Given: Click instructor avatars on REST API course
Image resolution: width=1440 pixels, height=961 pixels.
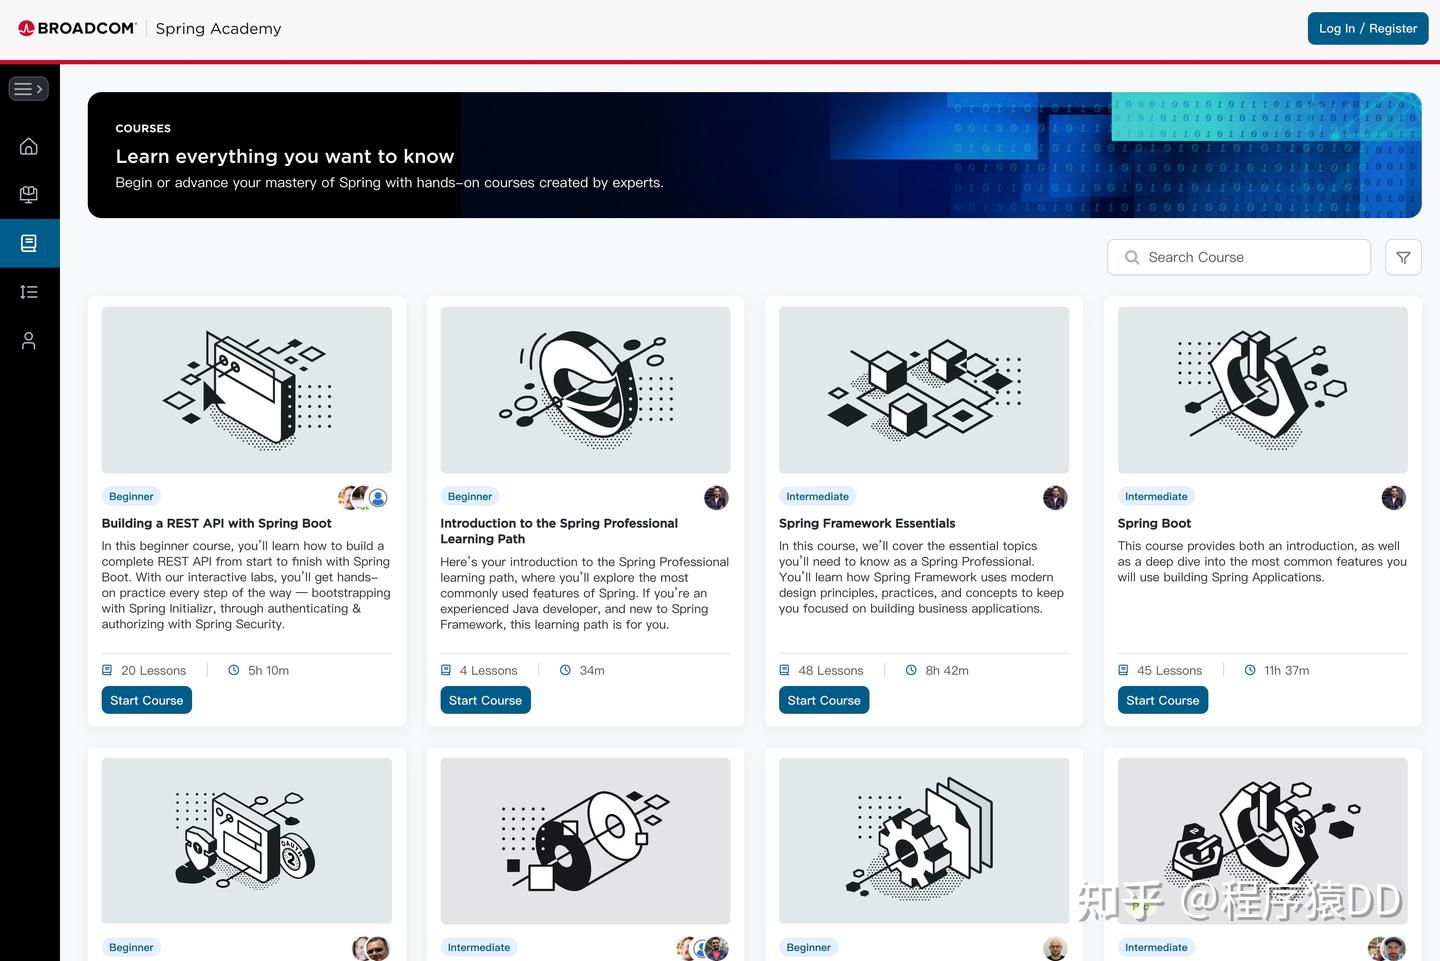Looking at the screenshot, I should coord(364,497).
